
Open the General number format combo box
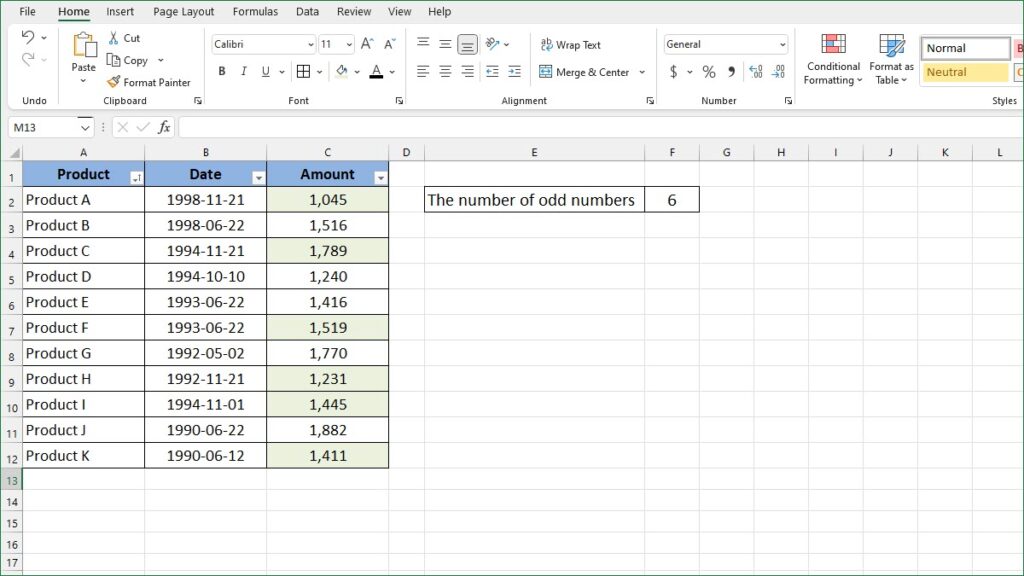coord(725,44)
